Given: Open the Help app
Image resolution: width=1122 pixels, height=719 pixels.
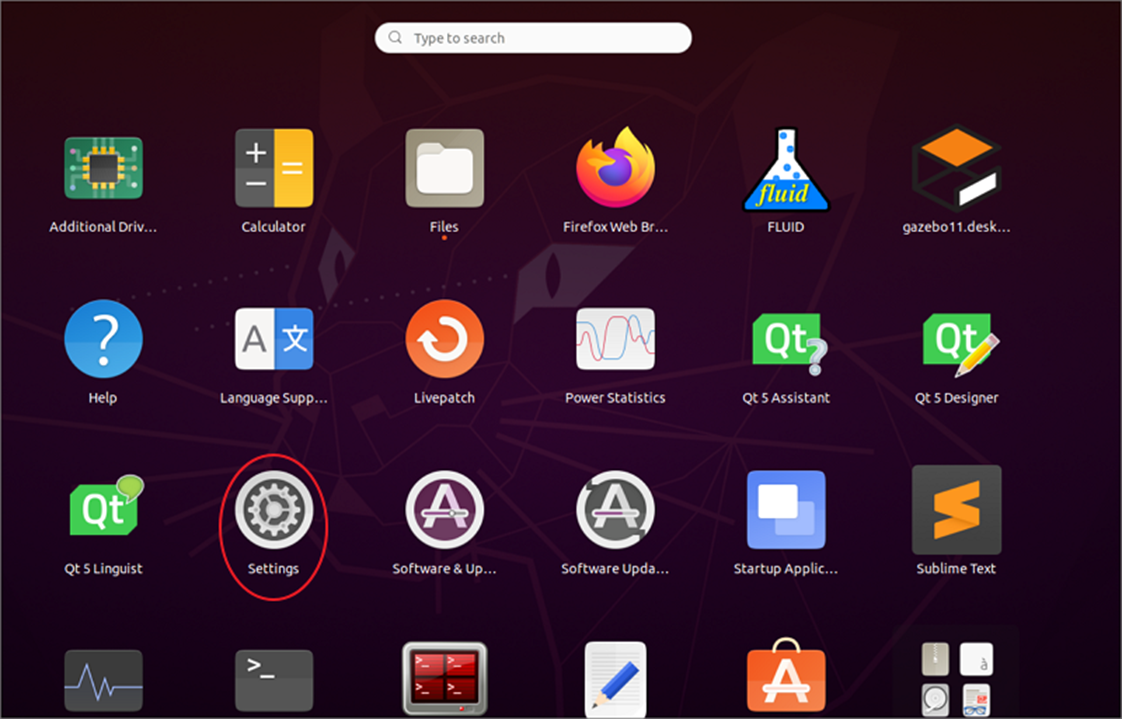Looking at the screenshot, I should [103, 339].
